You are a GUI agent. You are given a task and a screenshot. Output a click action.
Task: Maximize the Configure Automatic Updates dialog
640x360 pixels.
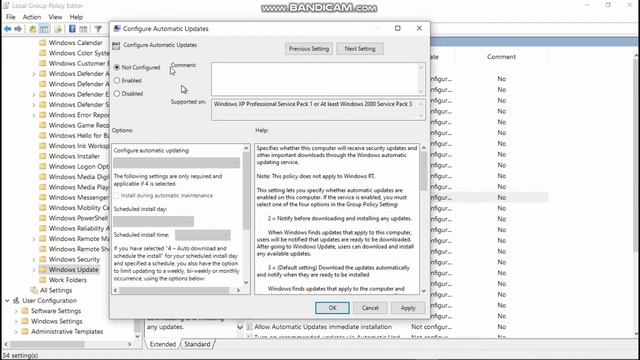click(398, 28)
